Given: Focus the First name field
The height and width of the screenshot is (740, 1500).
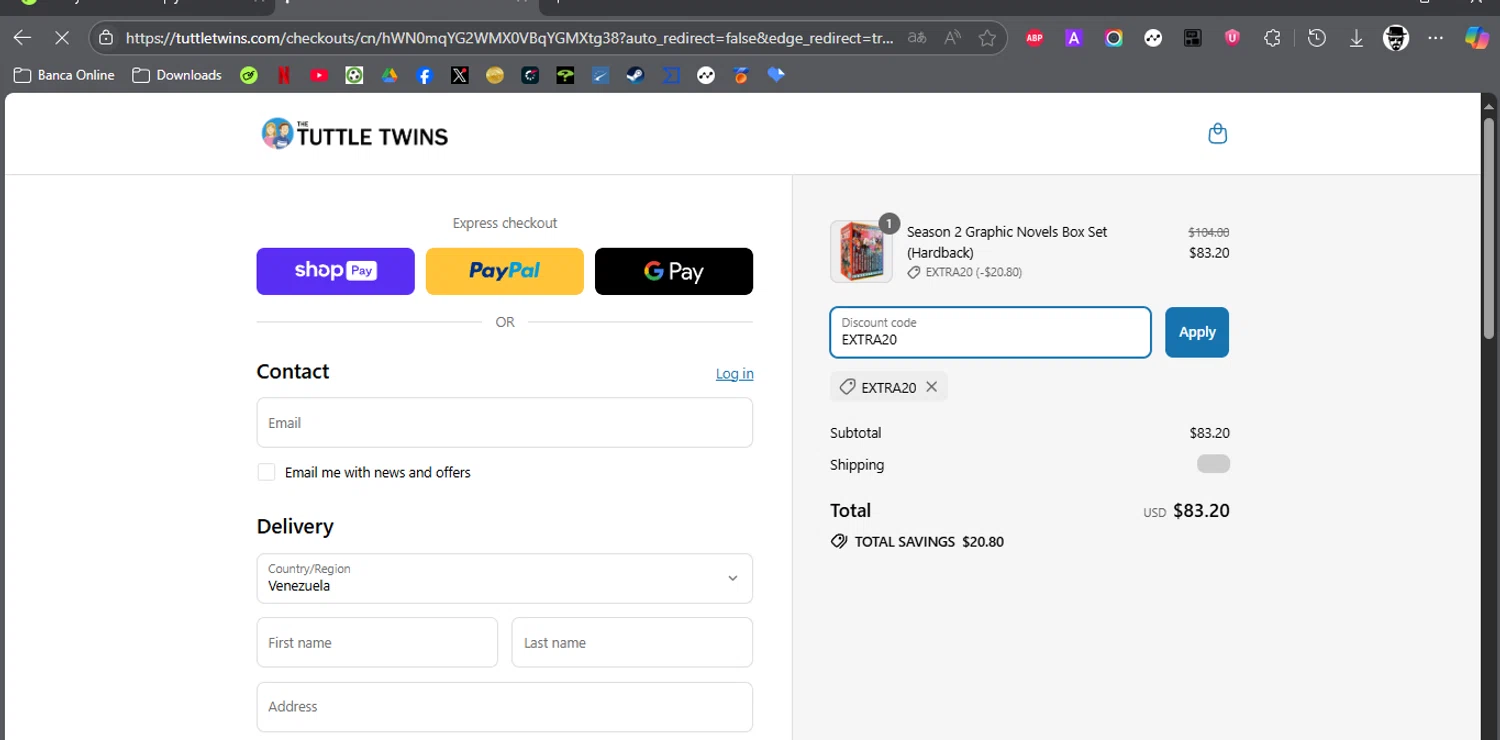Looking at the screenshot, I should [x=377, y=642].
